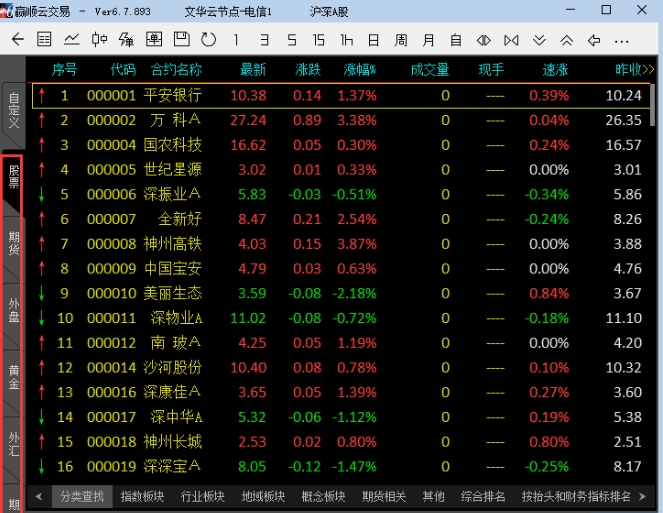Select the weekly 周 period
663x513 pixels.
pyautogui.click(x=401, y=40)
